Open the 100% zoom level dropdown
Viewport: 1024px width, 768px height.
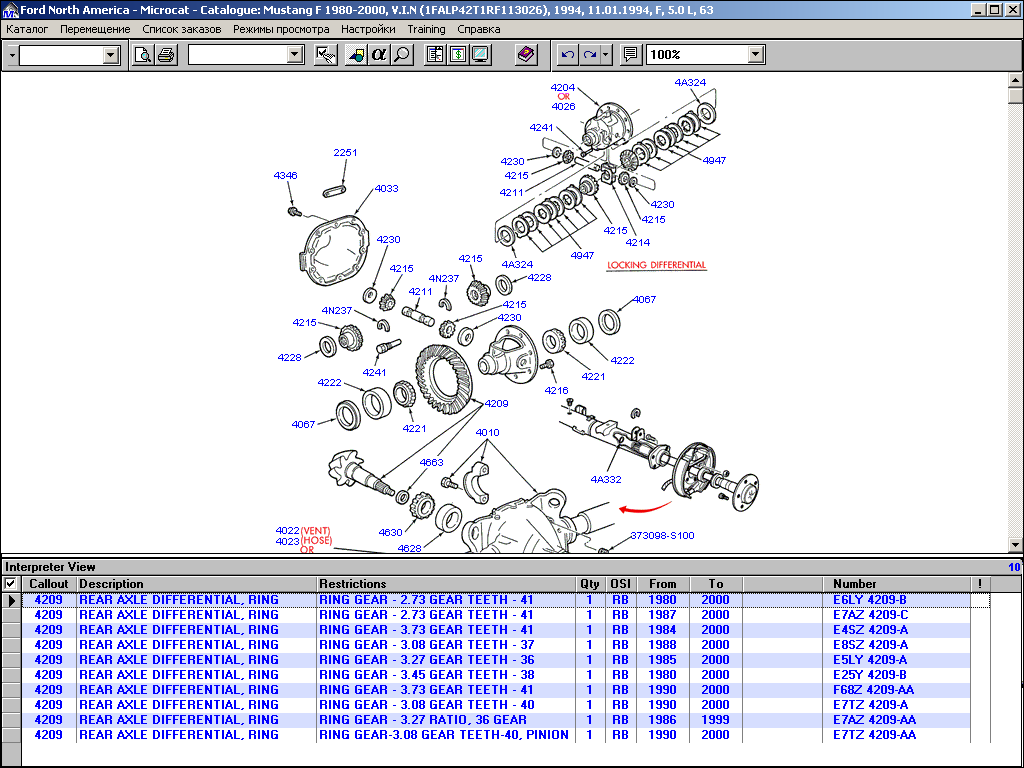pyautogui.click(x=756, y=55)
